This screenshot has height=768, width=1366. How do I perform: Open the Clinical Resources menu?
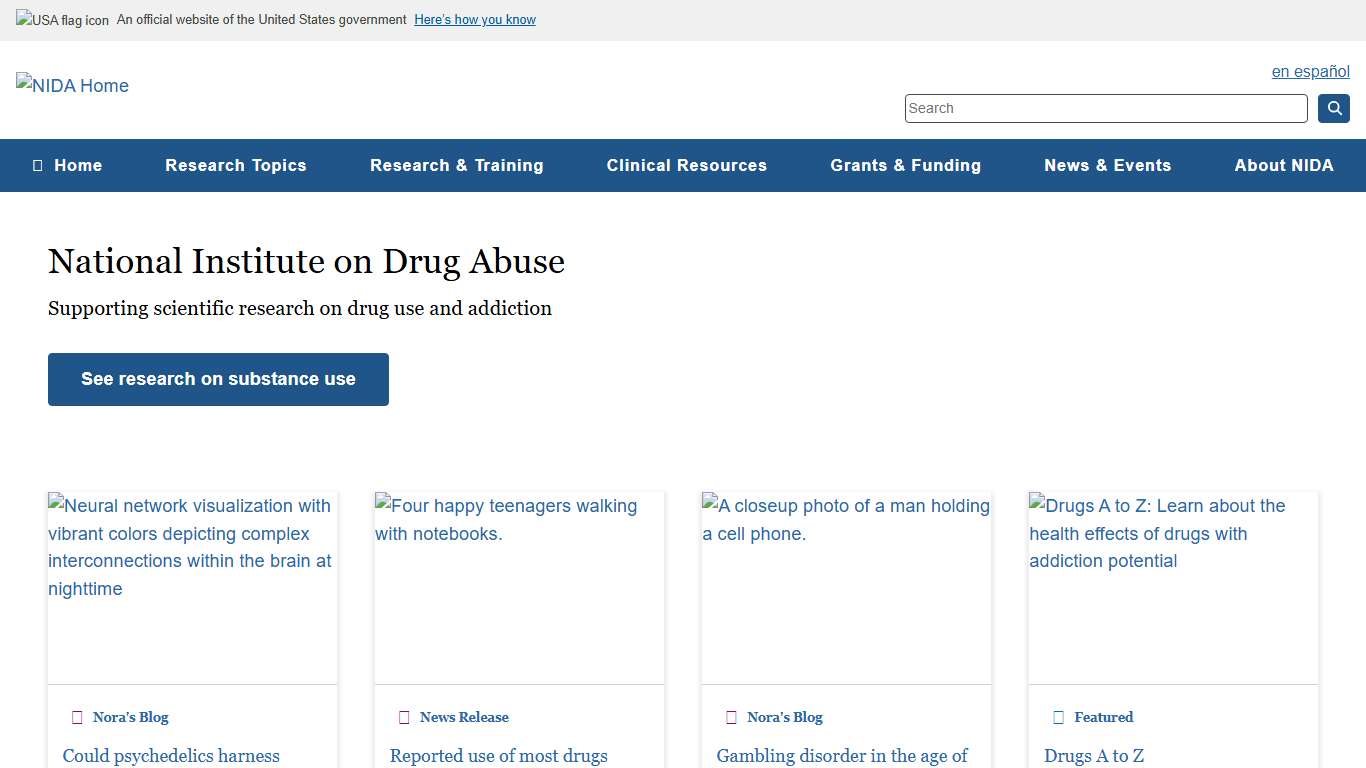(x=686, y=165)
